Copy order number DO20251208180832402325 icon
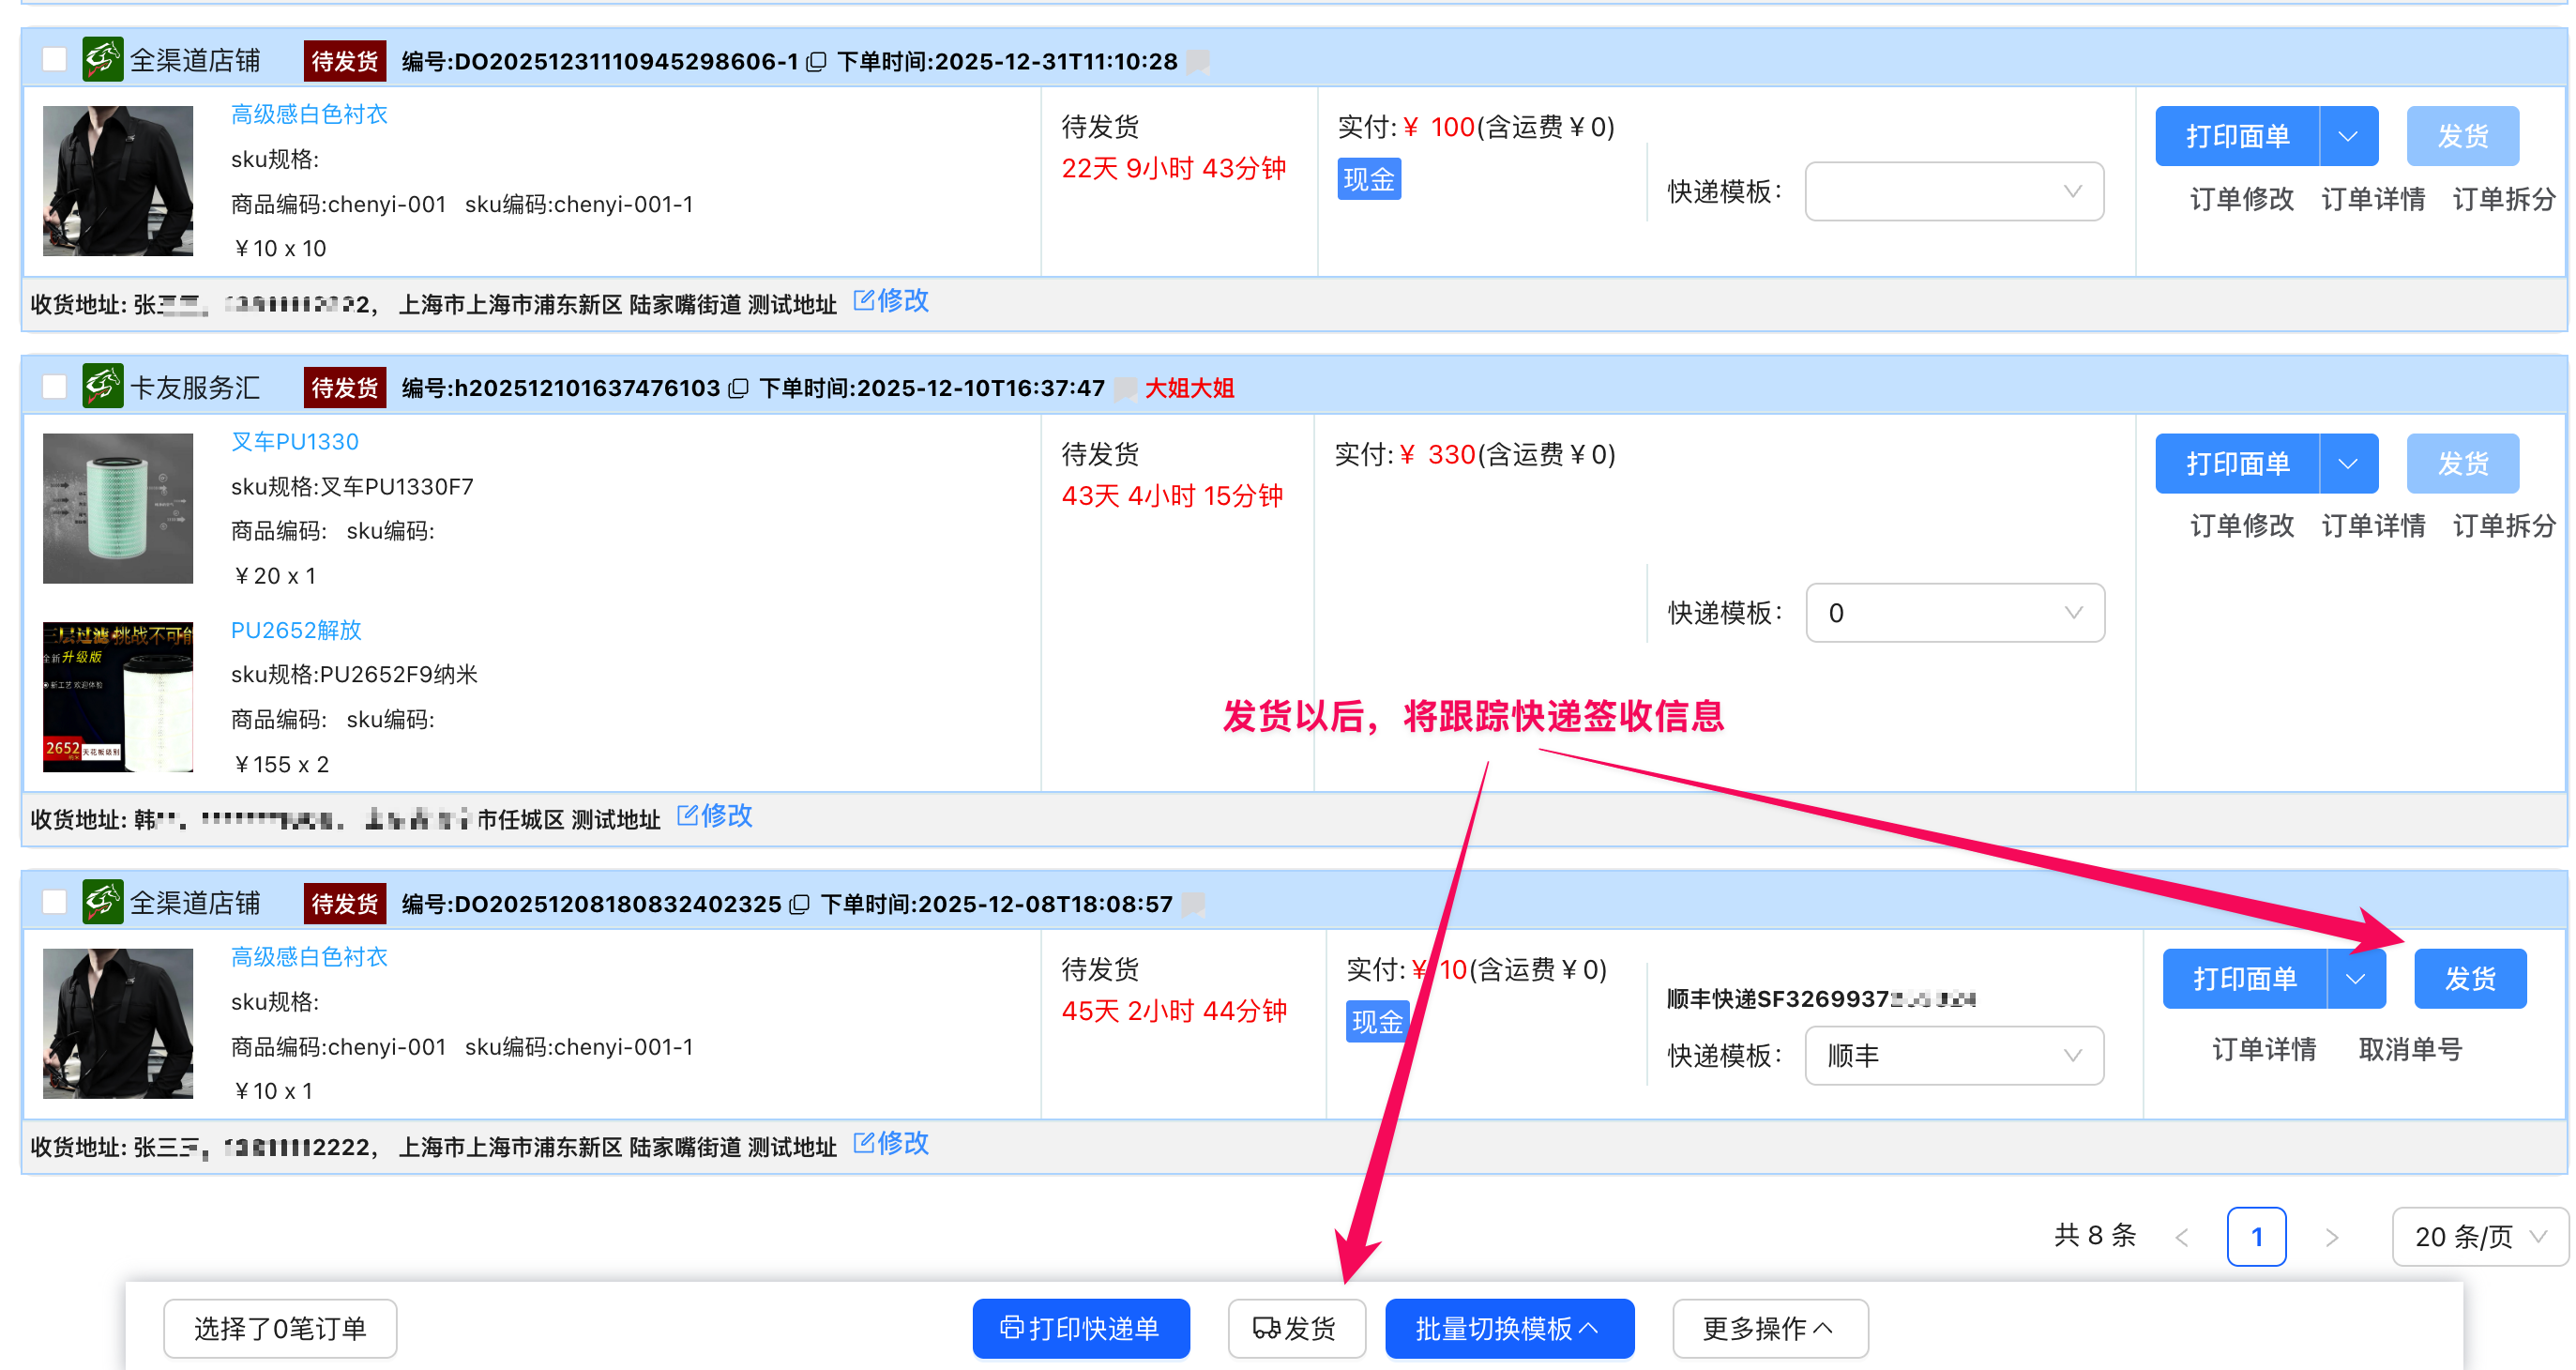 click(799, 904)
